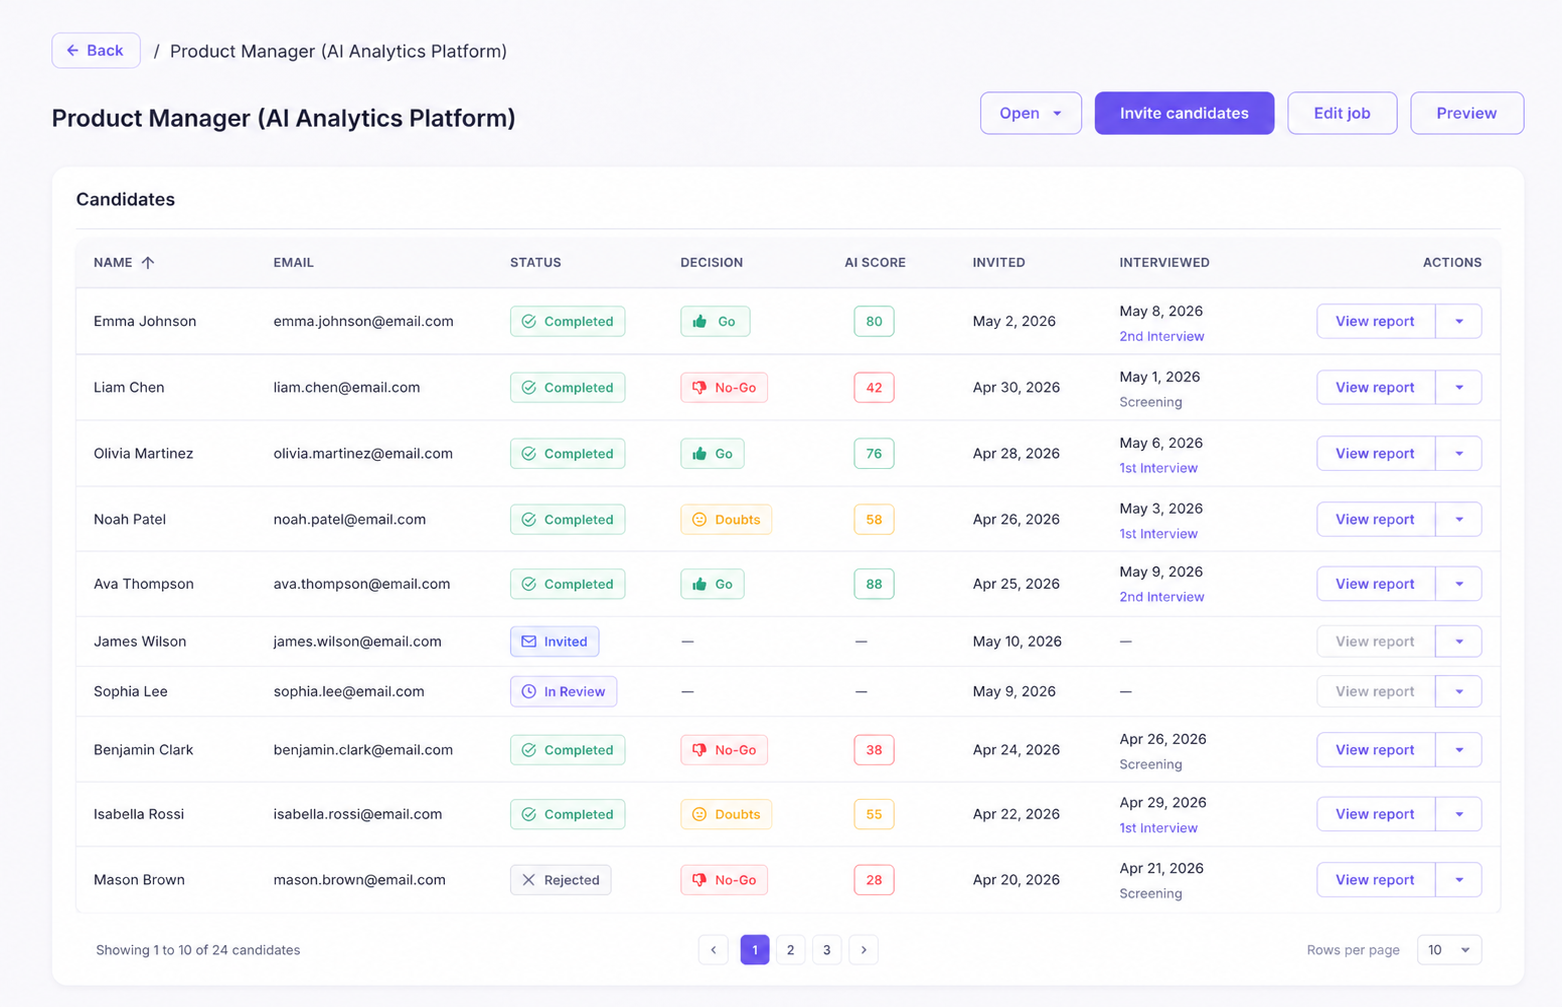Expand the actions dropdown arrow for Emma Johnson
This screenshot has height=1007, width=1562.
pos(1459,322)
